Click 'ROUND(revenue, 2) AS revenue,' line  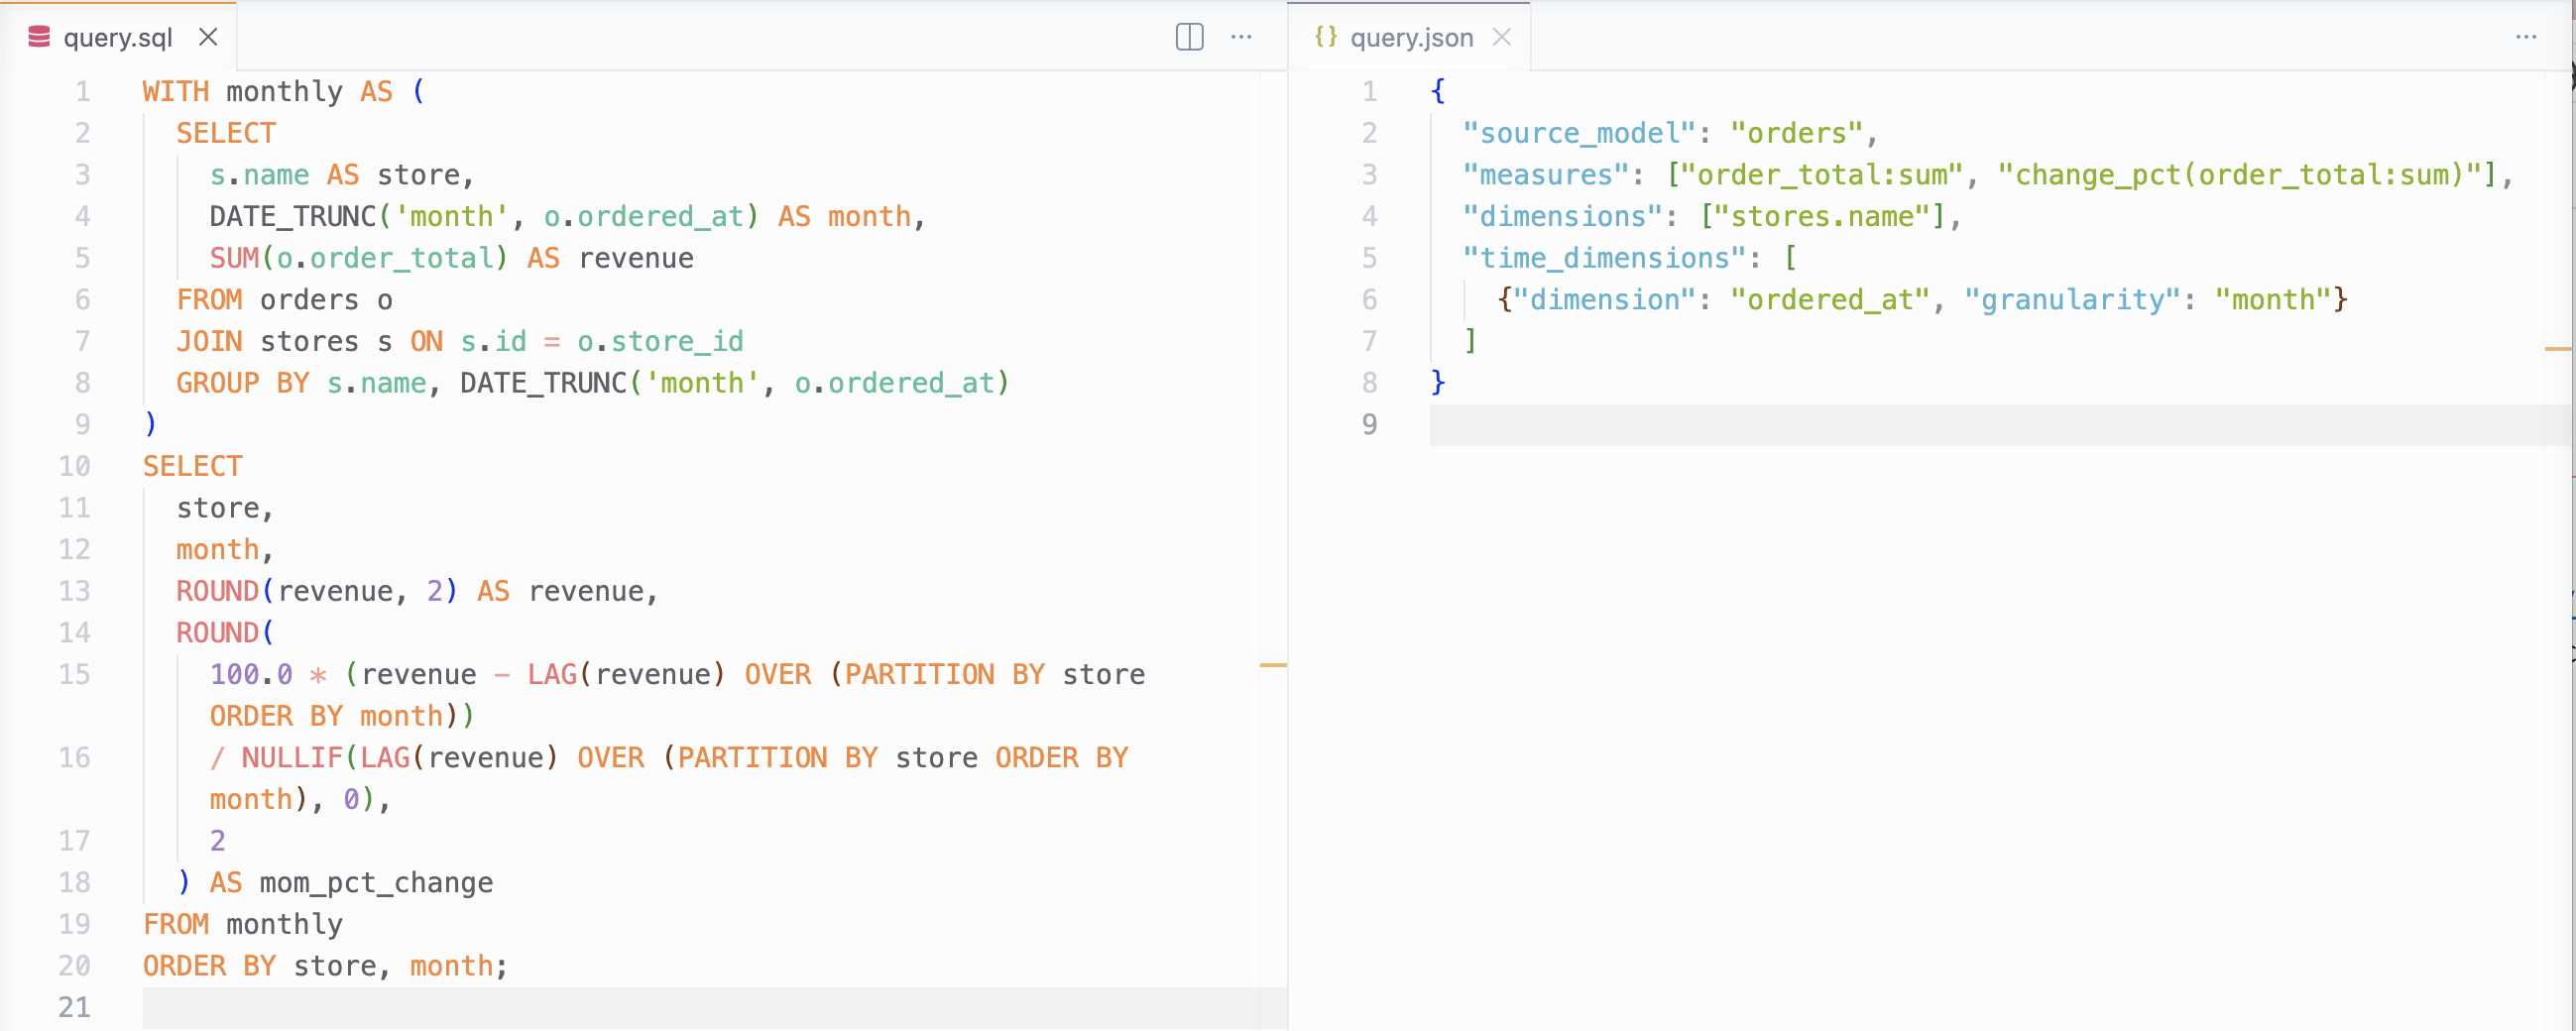point(417,591)
